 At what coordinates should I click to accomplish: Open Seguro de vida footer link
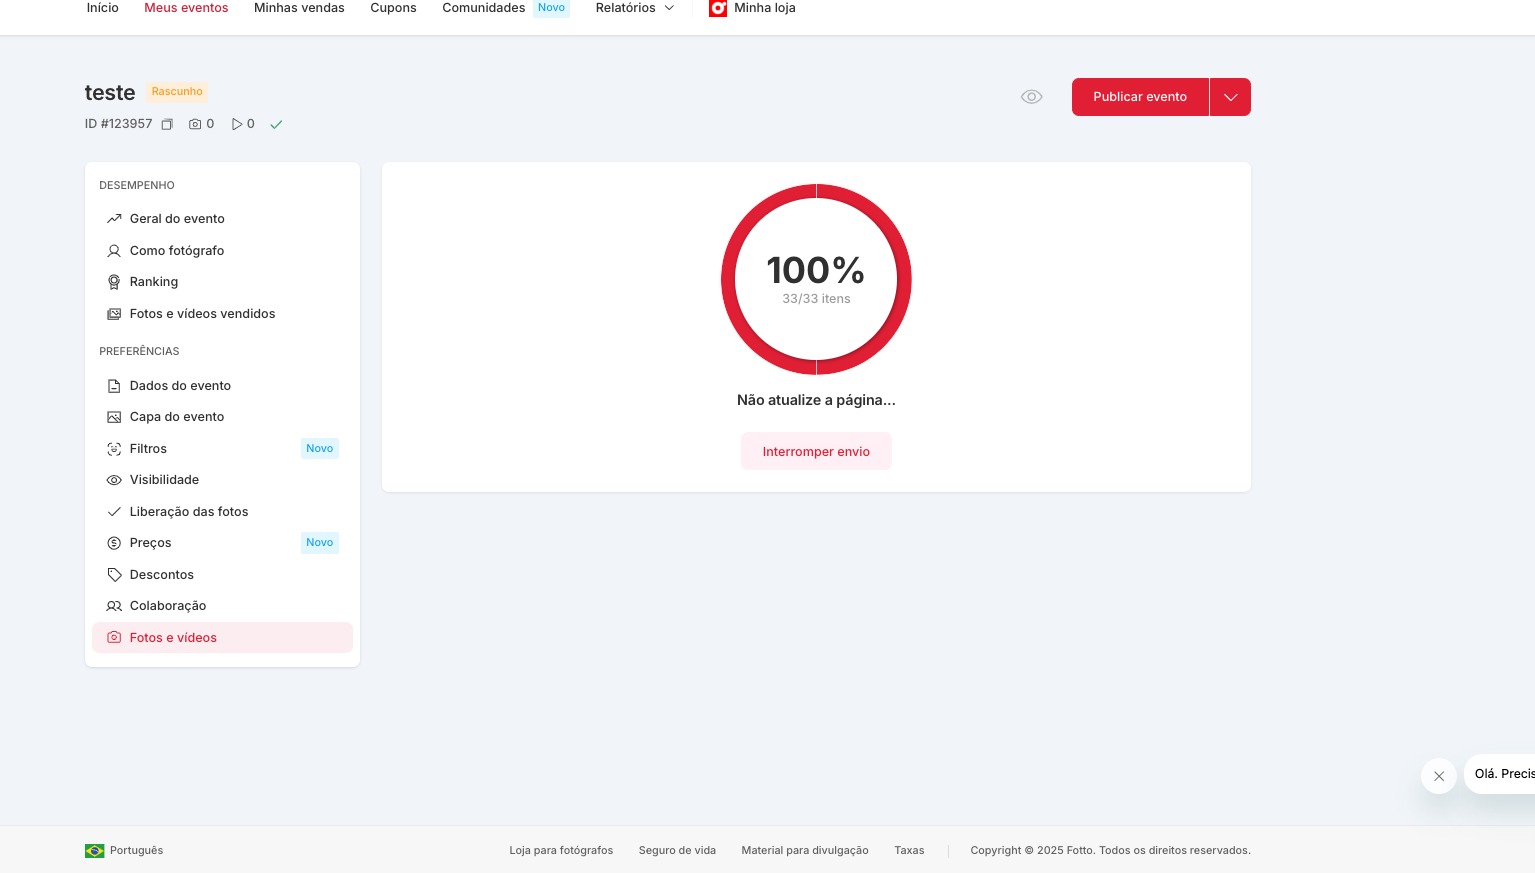click(677, 851)
